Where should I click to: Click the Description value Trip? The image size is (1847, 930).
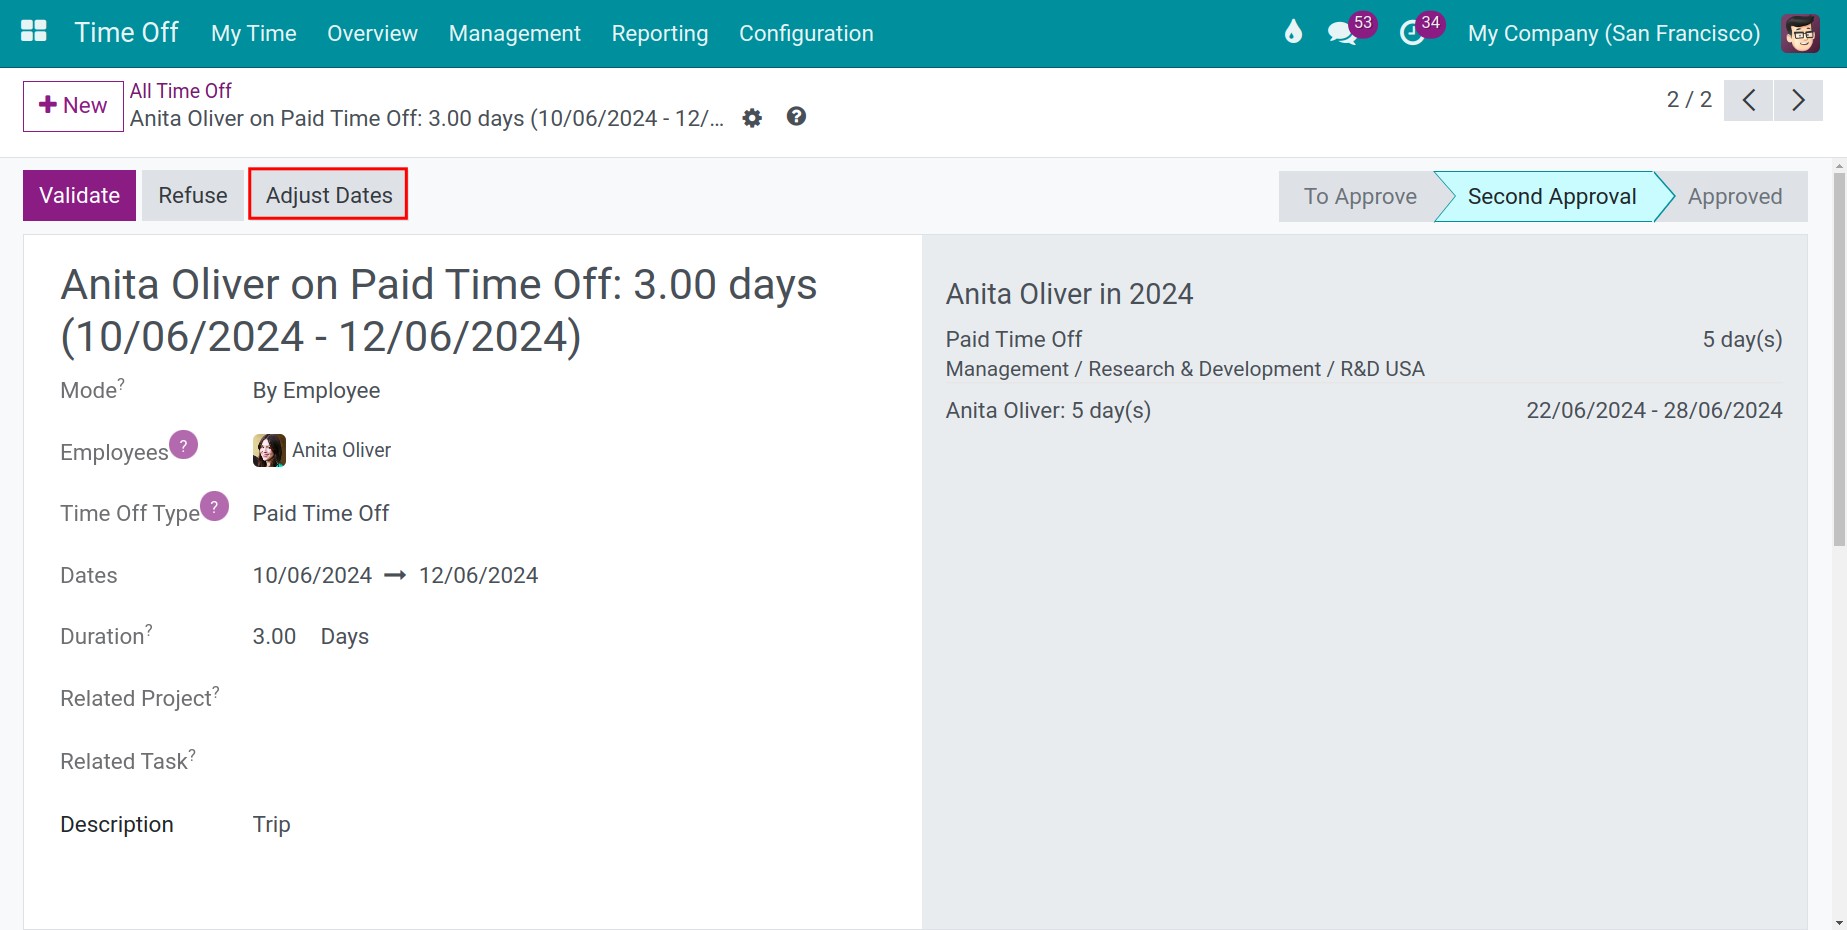(271, 824)
